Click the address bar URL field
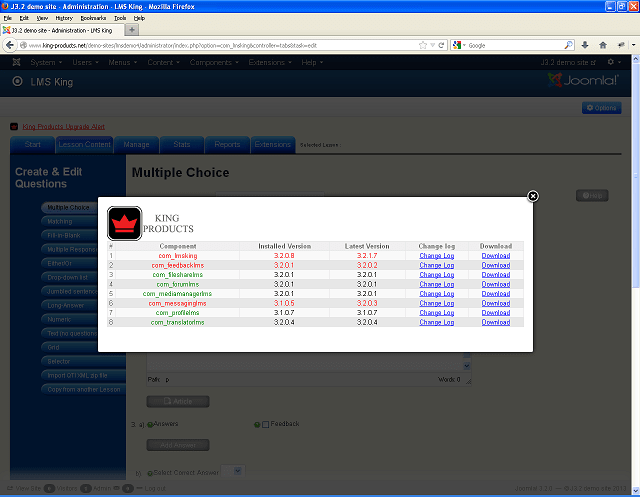 coord(222,45)
